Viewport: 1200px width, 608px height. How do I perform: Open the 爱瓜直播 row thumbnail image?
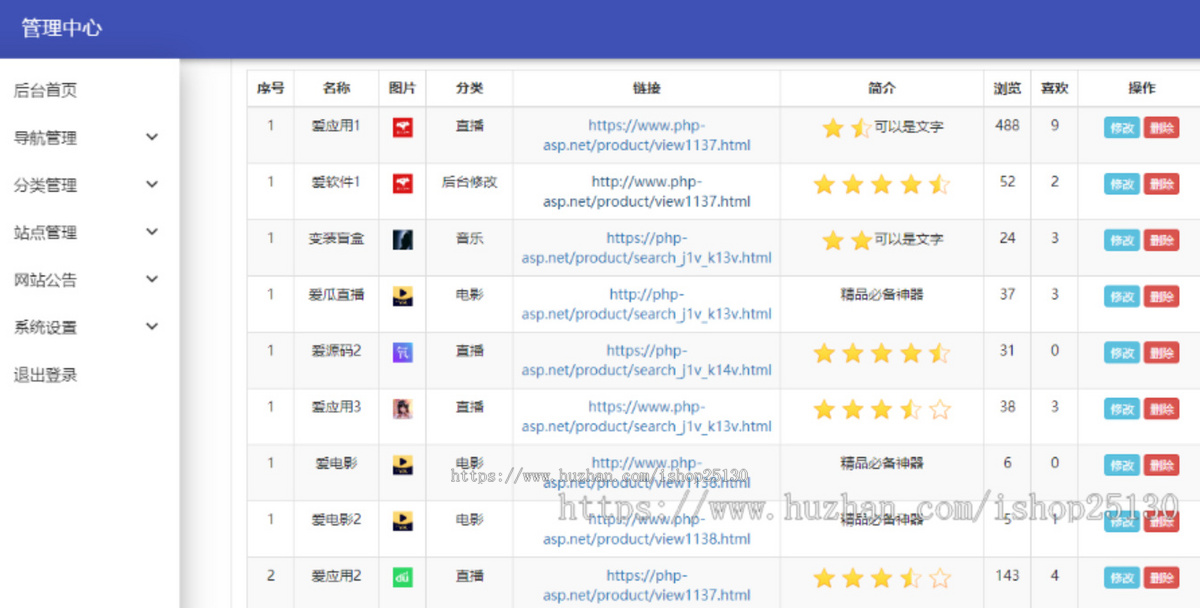(403, 296)
